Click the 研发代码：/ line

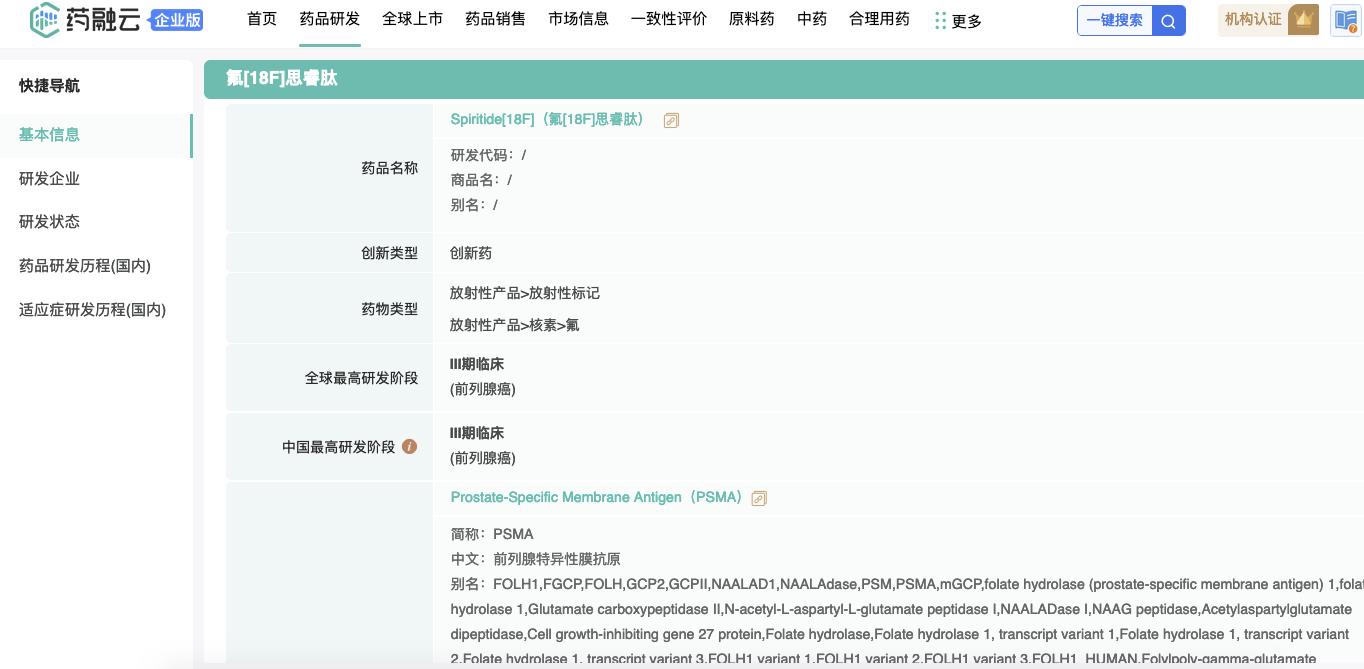tap(489, 155)
